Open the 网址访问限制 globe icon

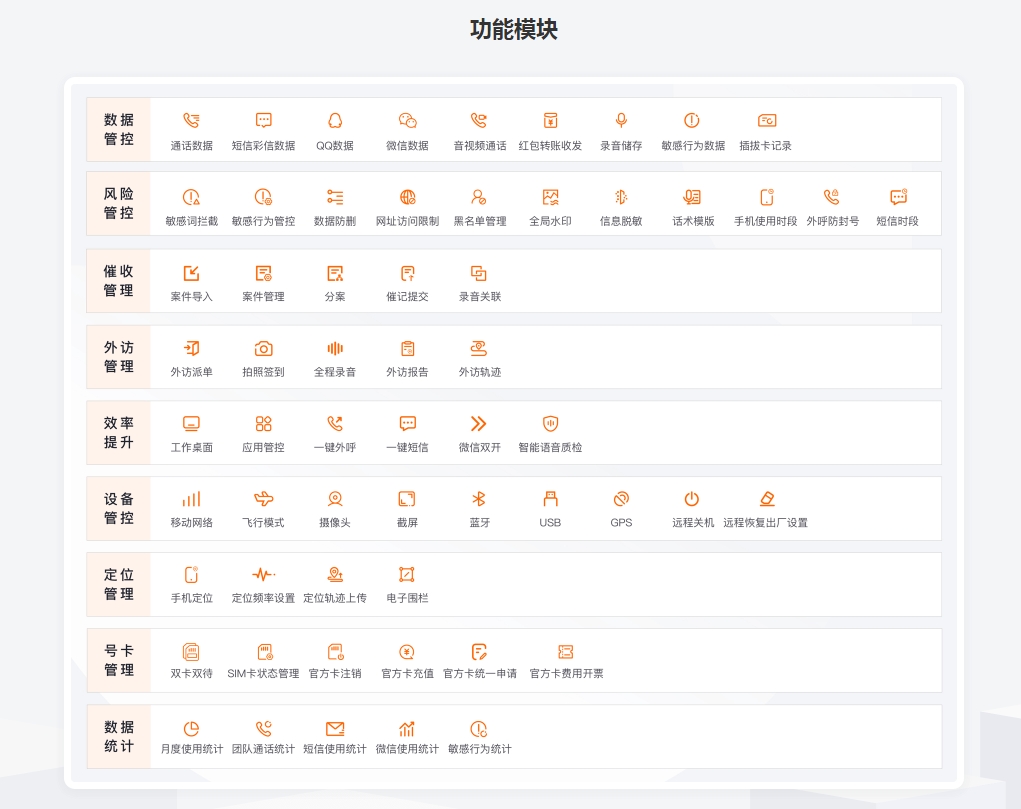pos(407,197)
